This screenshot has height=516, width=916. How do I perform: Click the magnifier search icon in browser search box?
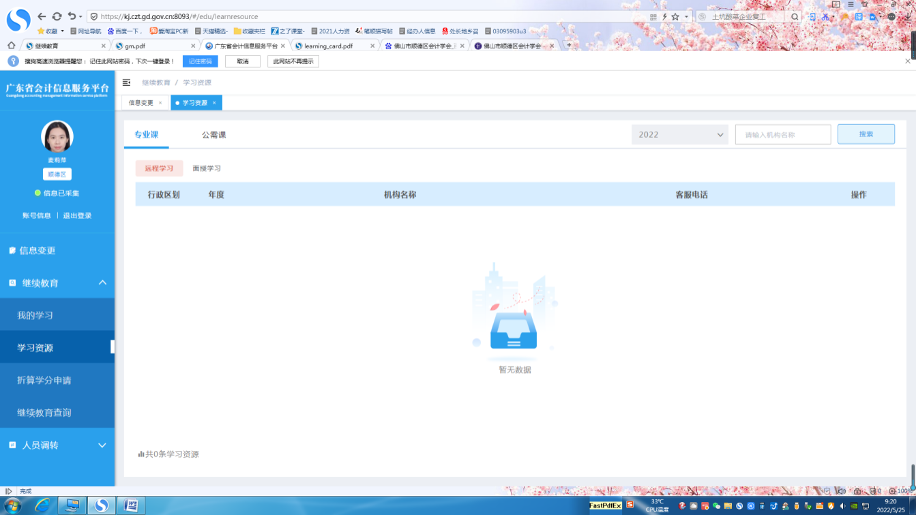pyautogui.click(x=794, y=17)
